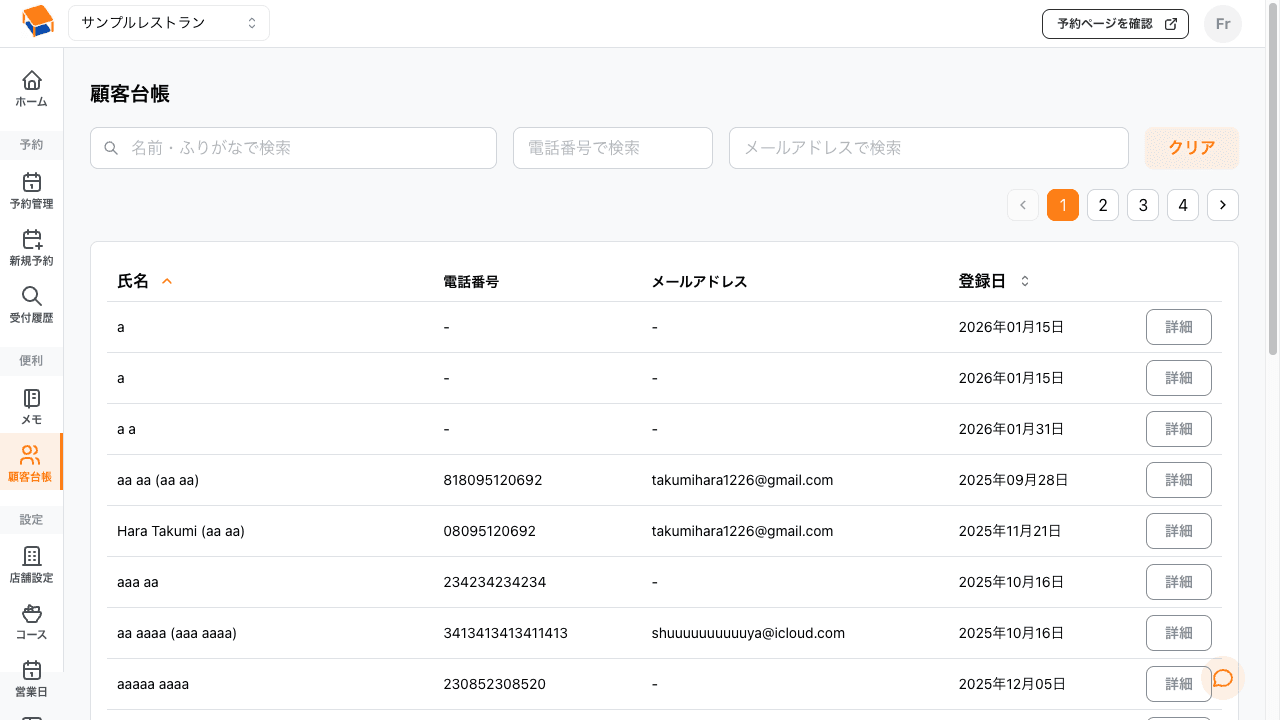Jump to page 4 of customers
This screenshot has height=720, width=1280.
click(1182, 205)
